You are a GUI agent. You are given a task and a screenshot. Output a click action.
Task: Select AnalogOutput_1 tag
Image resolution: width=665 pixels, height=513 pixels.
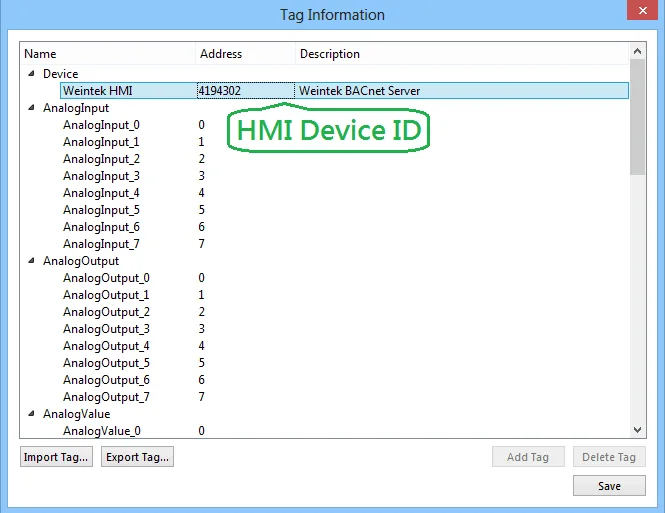pyautogui.click(x=106, y=295)
